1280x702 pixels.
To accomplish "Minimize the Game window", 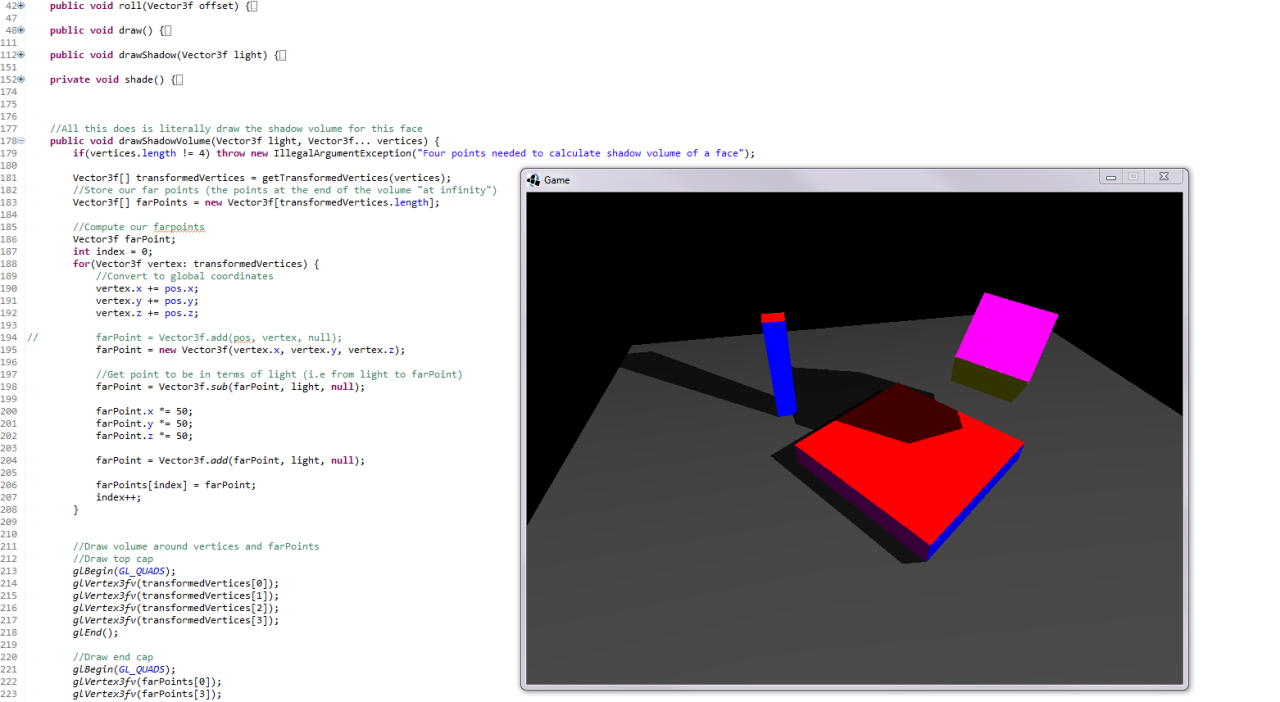I will point(1111,177).
